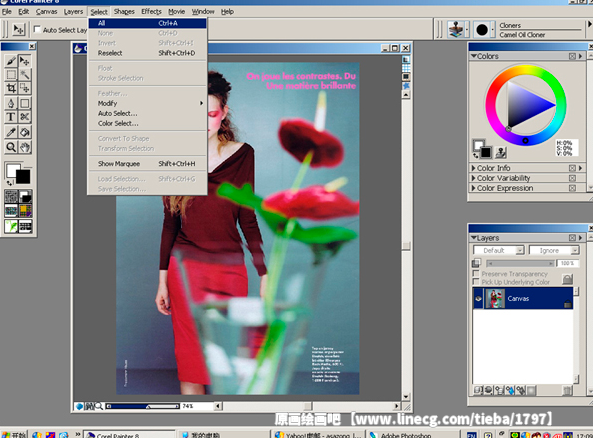Open the Nozzle selector in the toolbox
The image size is (593, 438).
tap(25, 226)
